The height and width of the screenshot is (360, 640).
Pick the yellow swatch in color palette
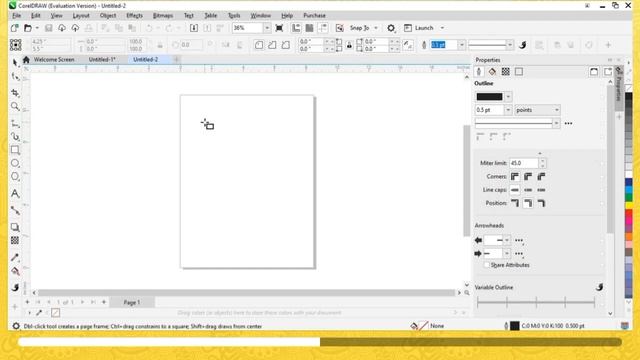point(629,204)
